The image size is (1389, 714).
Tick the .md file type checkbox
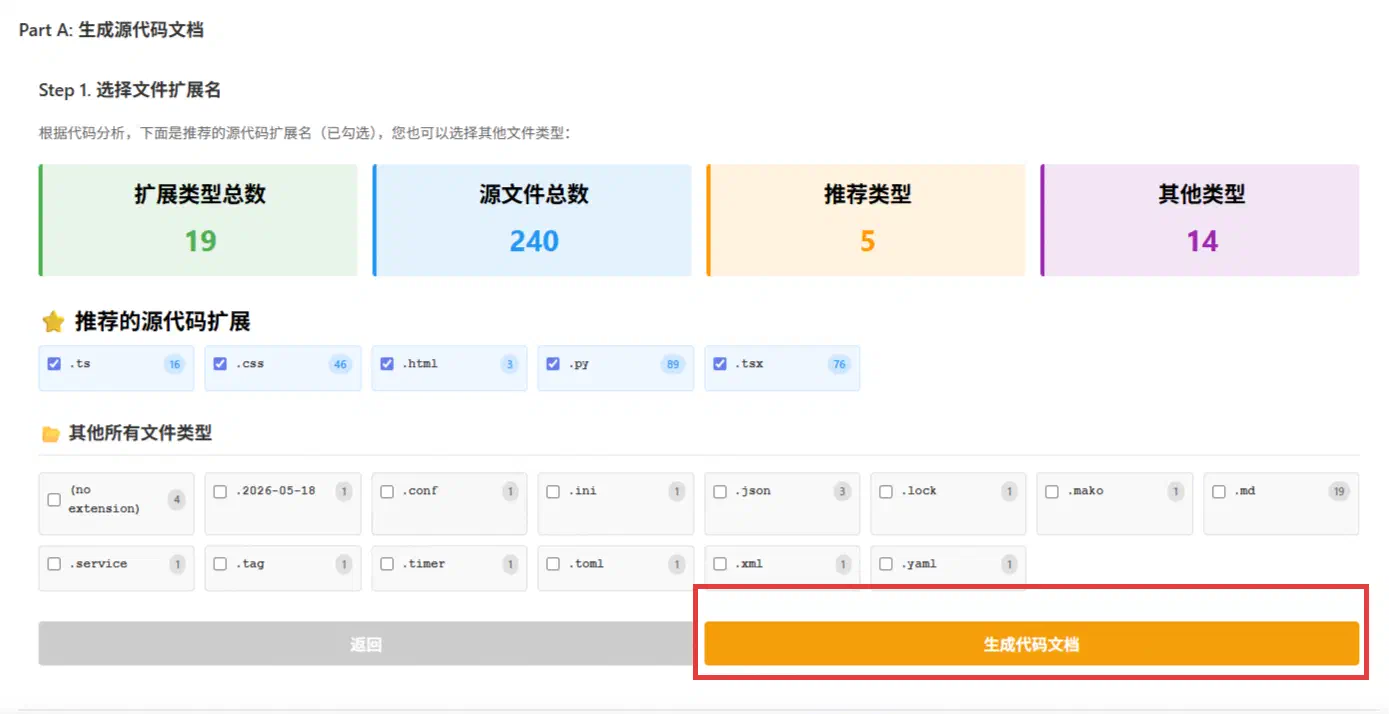click(1219, 491)
